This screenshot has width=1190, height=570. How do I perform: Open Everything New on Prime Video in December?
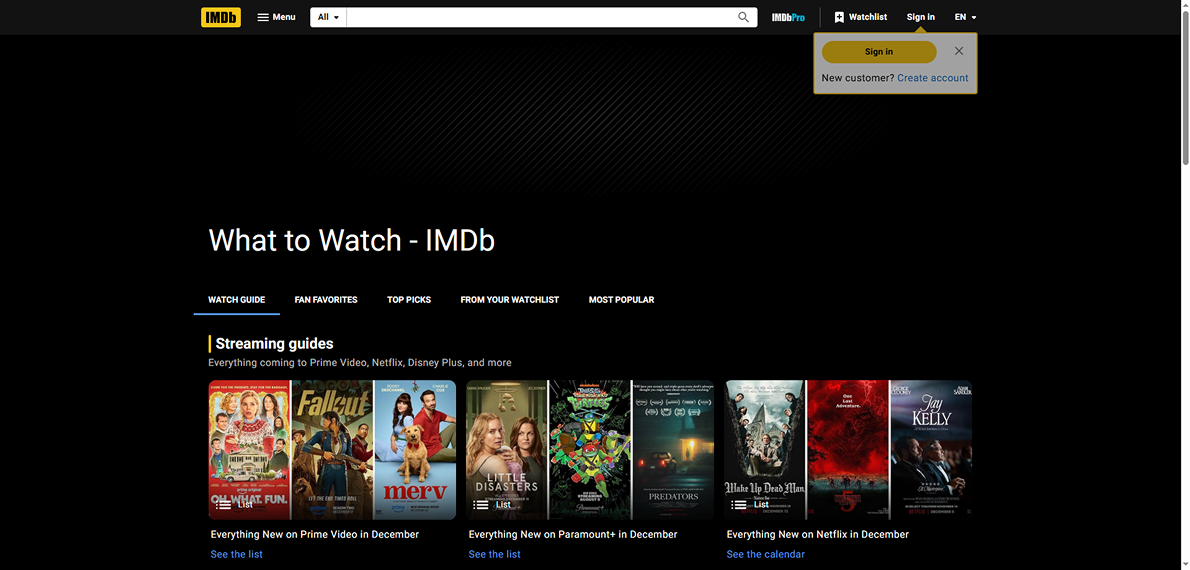[315, 534]
